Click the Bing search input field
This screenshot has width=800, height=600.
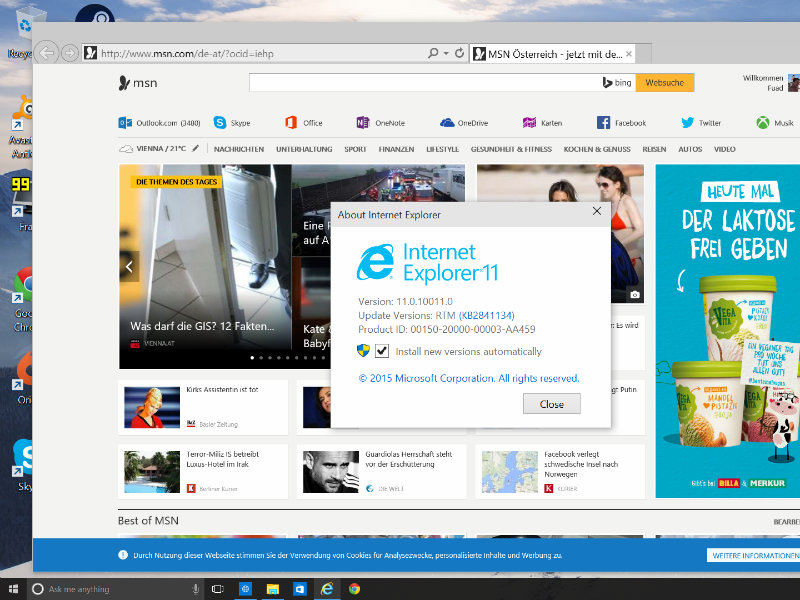pos(420,83)
